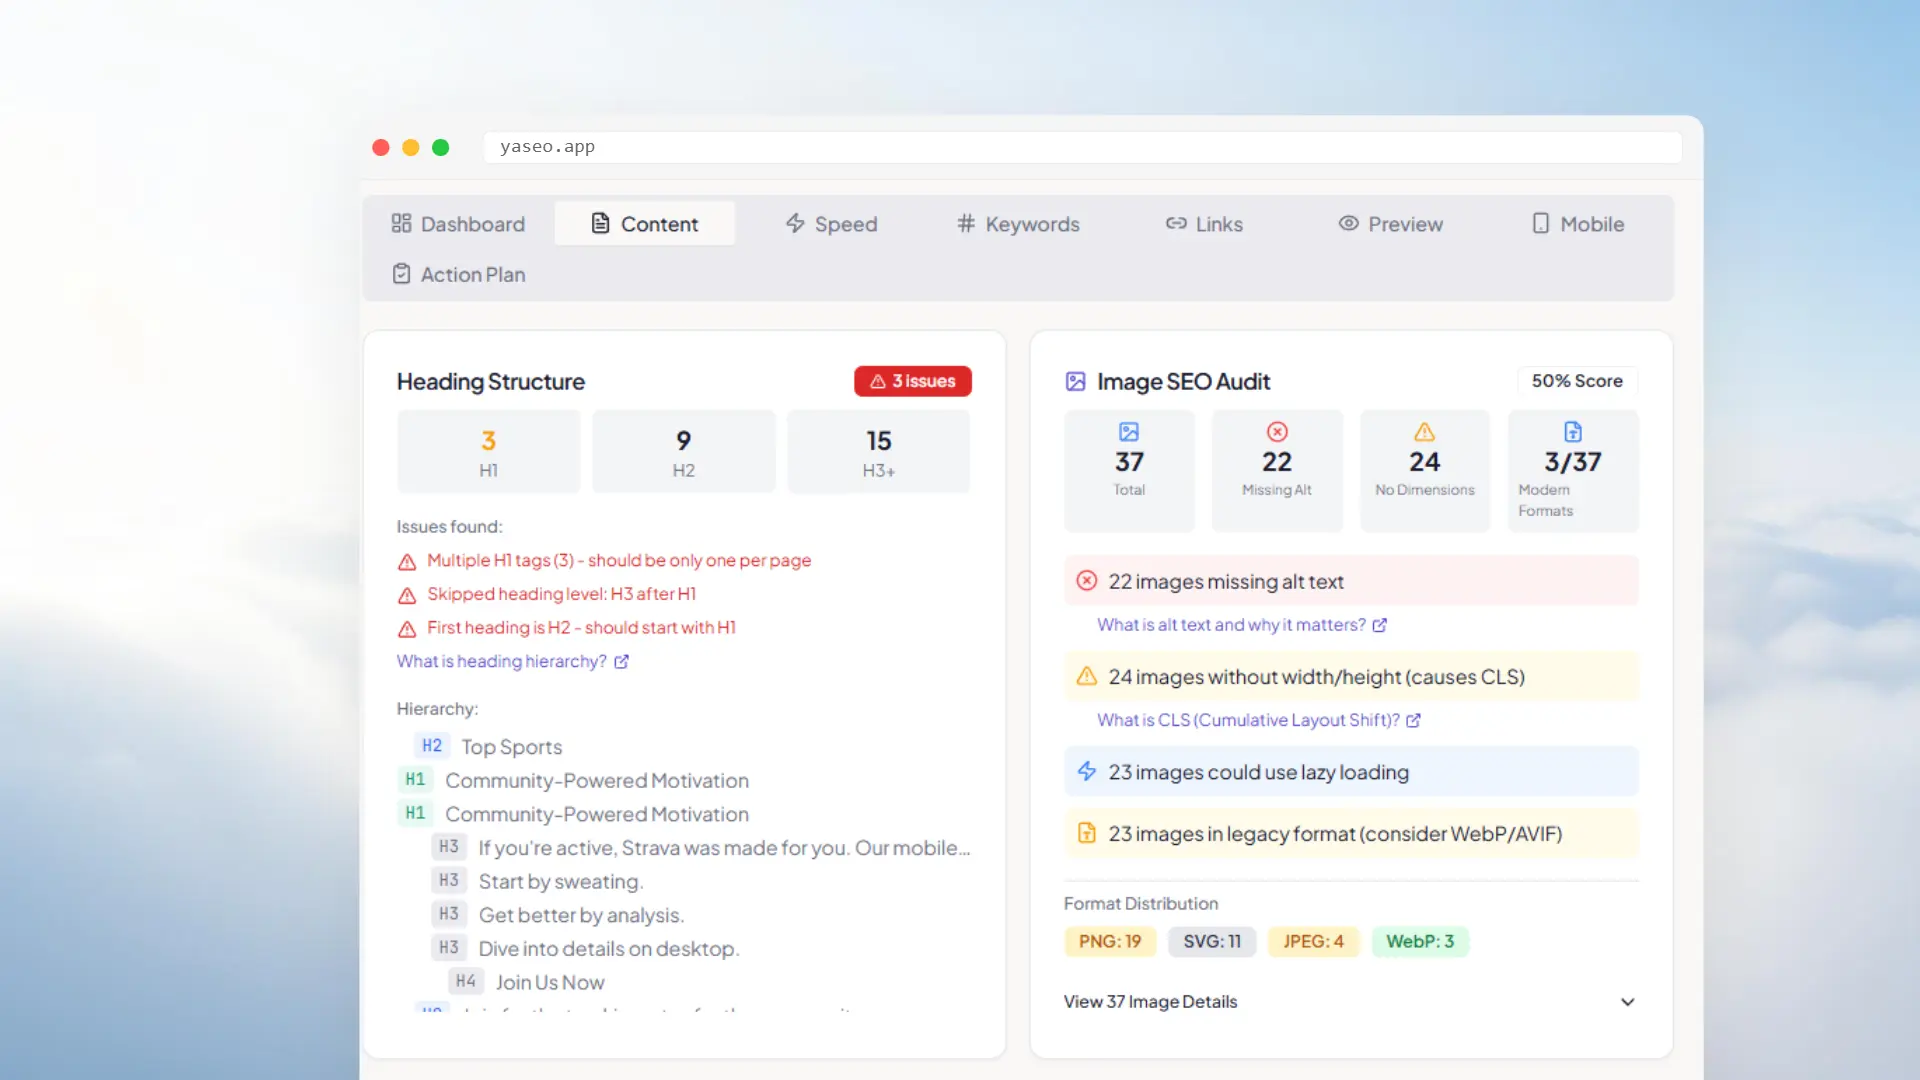Viewport: 1920px width, 1080px height.
Task: Click the red missing alt X icon
Action: (1277, 432)
